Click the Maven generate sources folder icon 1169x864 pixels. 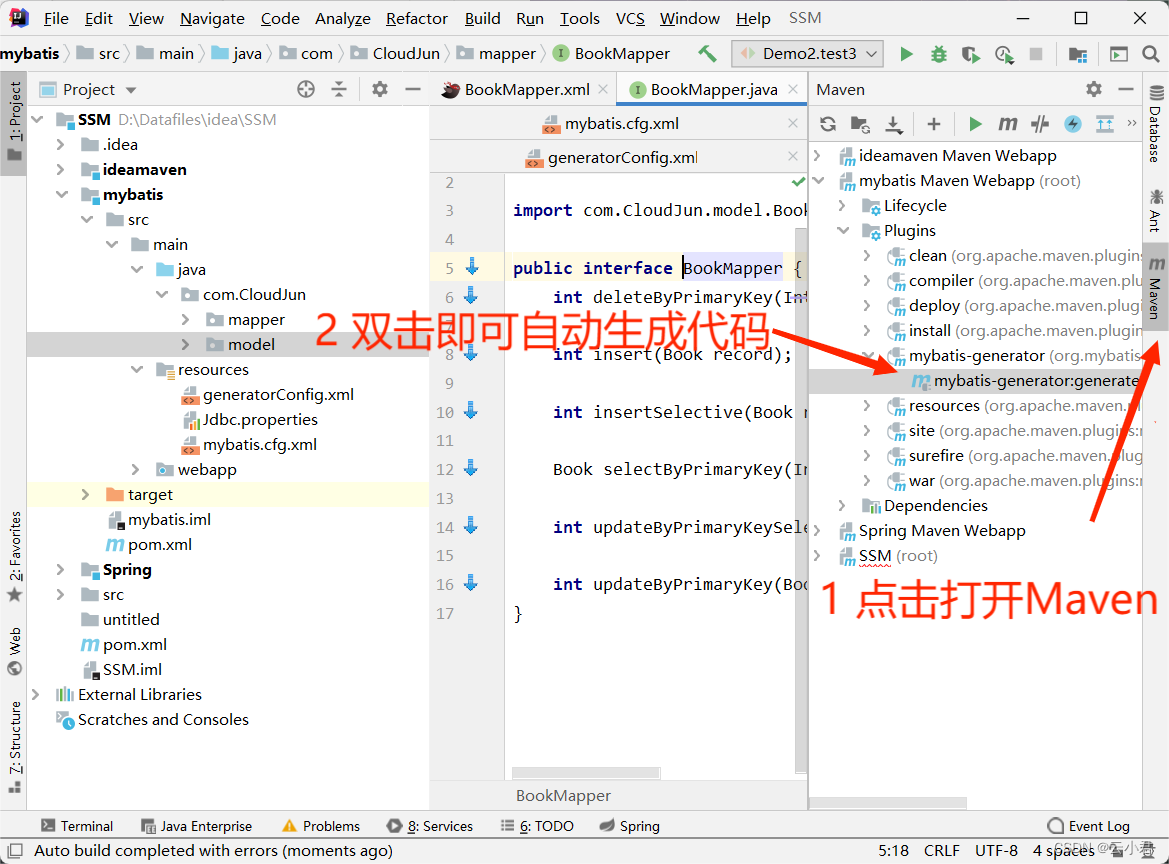coord(860,124)
